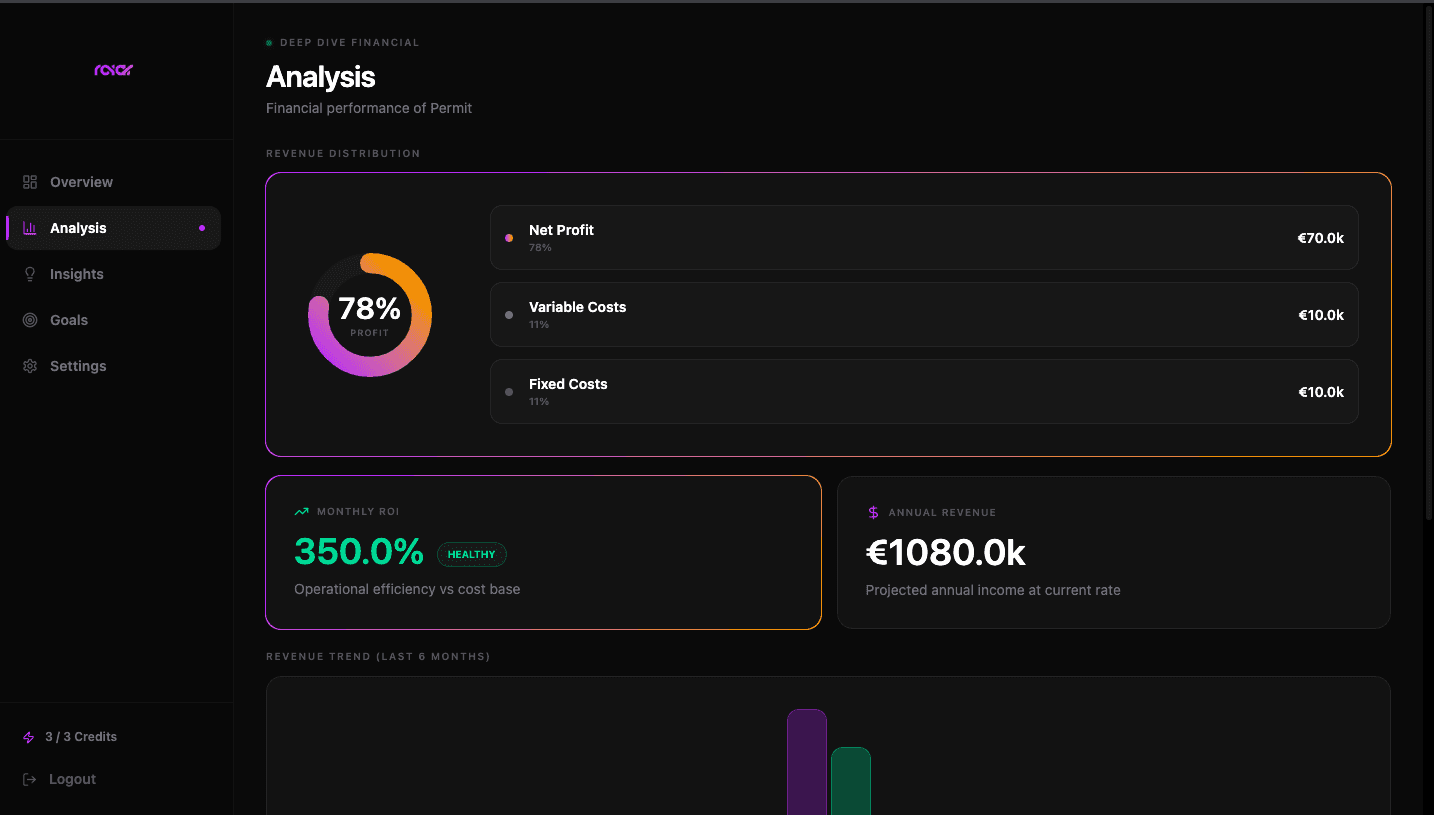Click the €10.0k Fixed Costs value

(x=1320, y=392)
